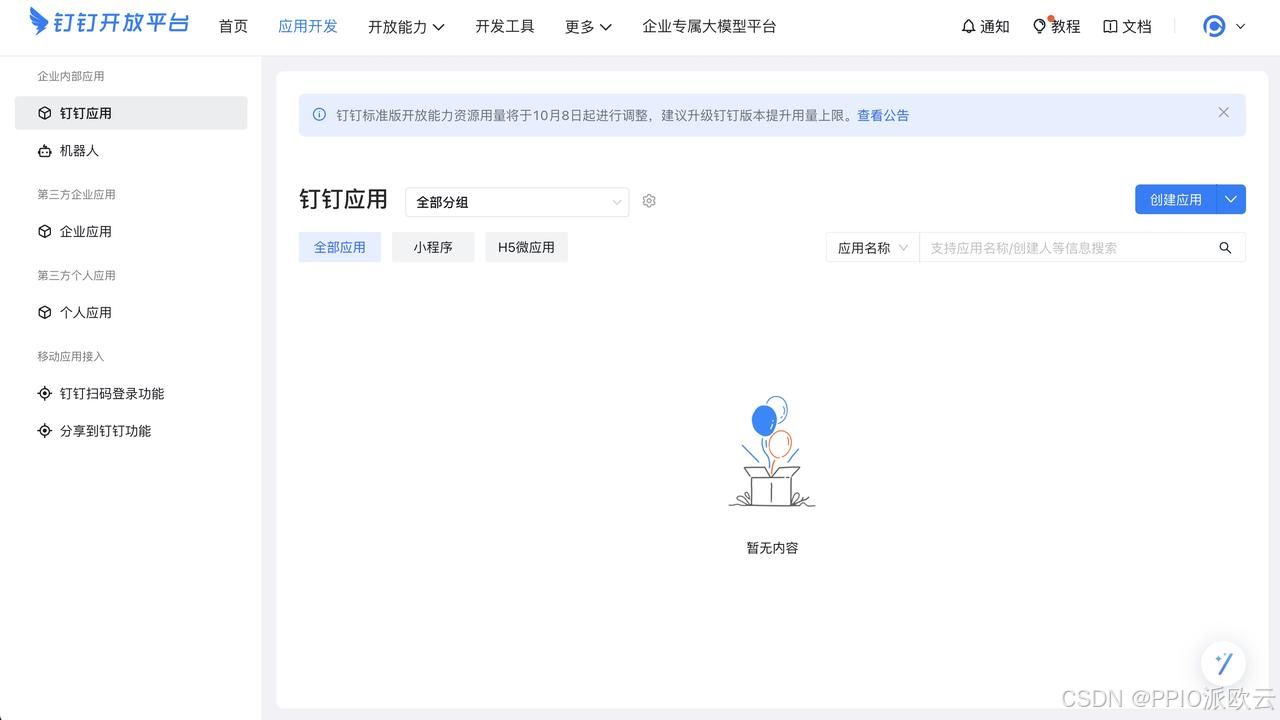Click the target icon beside 钉钉扫码登录功能
1280x720 pixels.
pyautogui.click(x=44, y=394)
